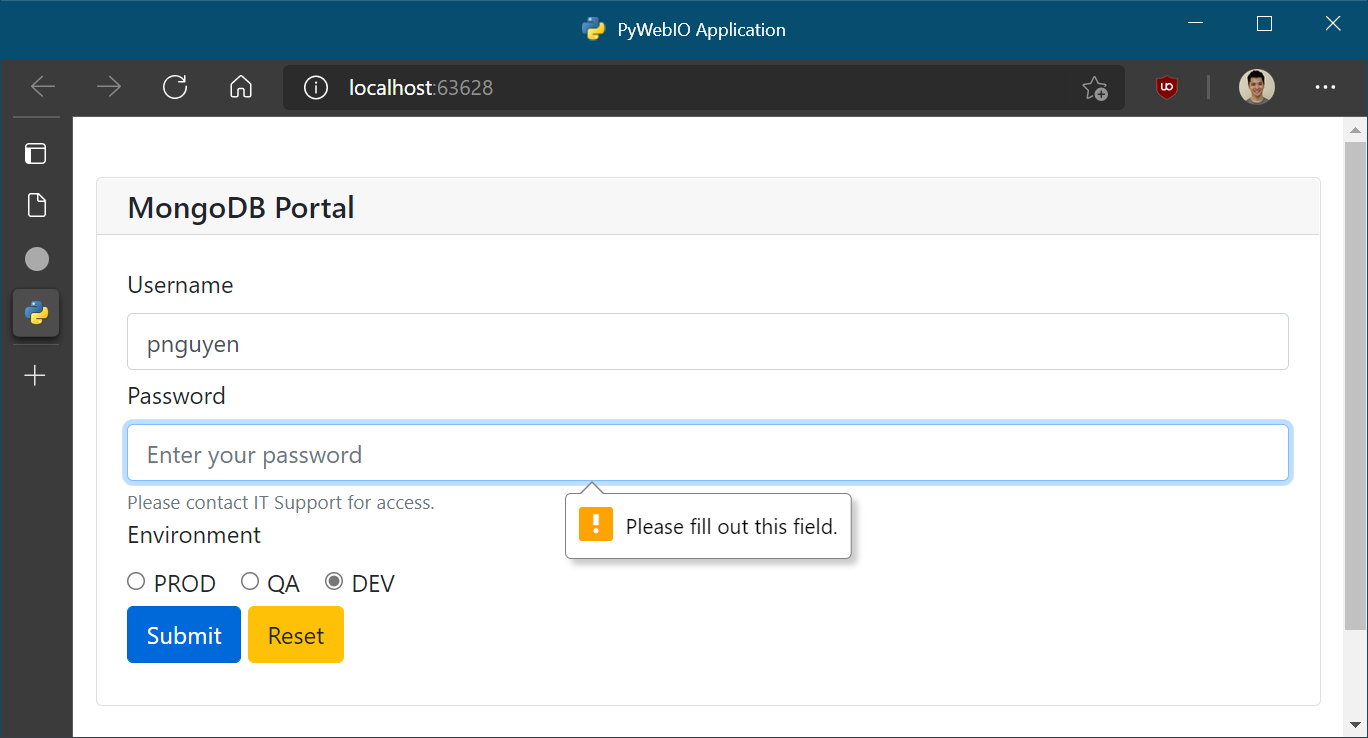Image resolution: width=1368 pixels, height=738 pixels.
Task: Click the Username input field
Action: click(x=708, y=342)
